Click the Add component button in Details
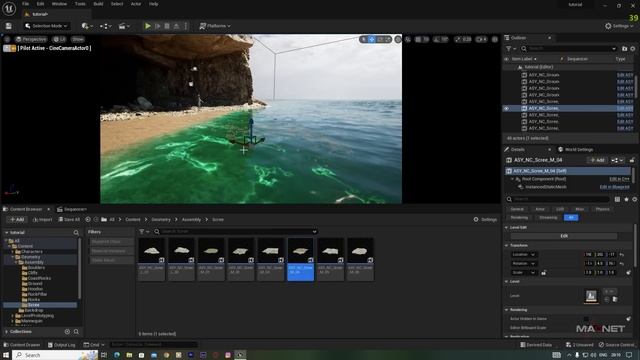The width and height of the screenshot is (640, 360). click(x=597, y=160)
